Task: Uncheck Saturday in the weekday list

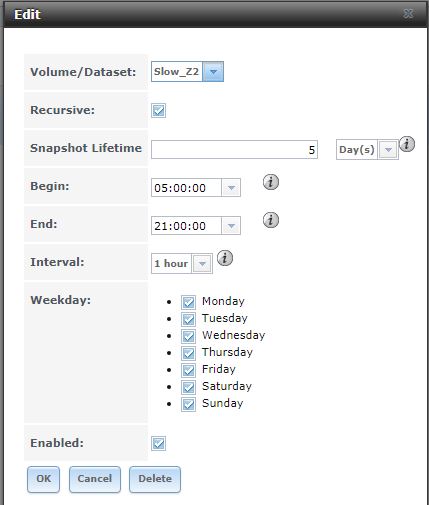Action: click(188, 387)
